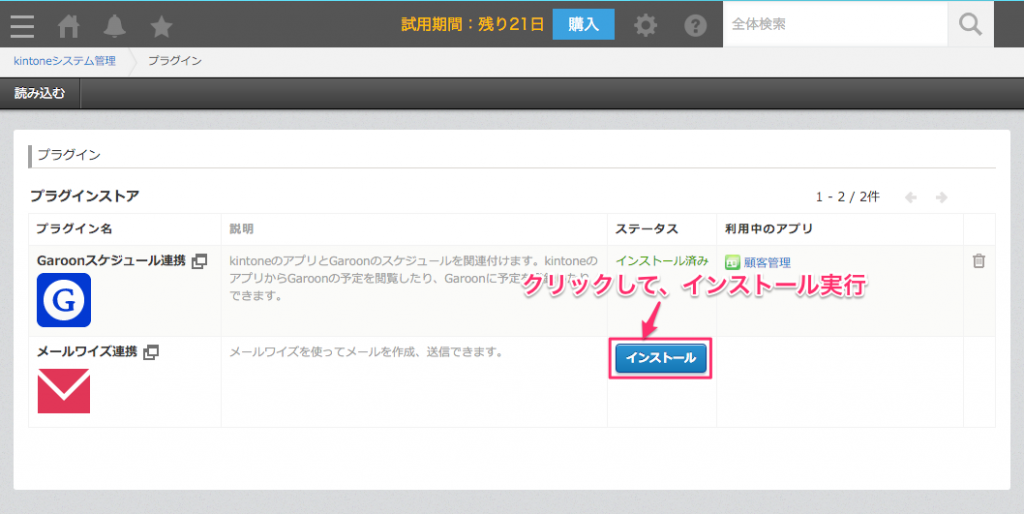
Task: Click the プラグイン breadcrumb text
Action: pos(174,61)
